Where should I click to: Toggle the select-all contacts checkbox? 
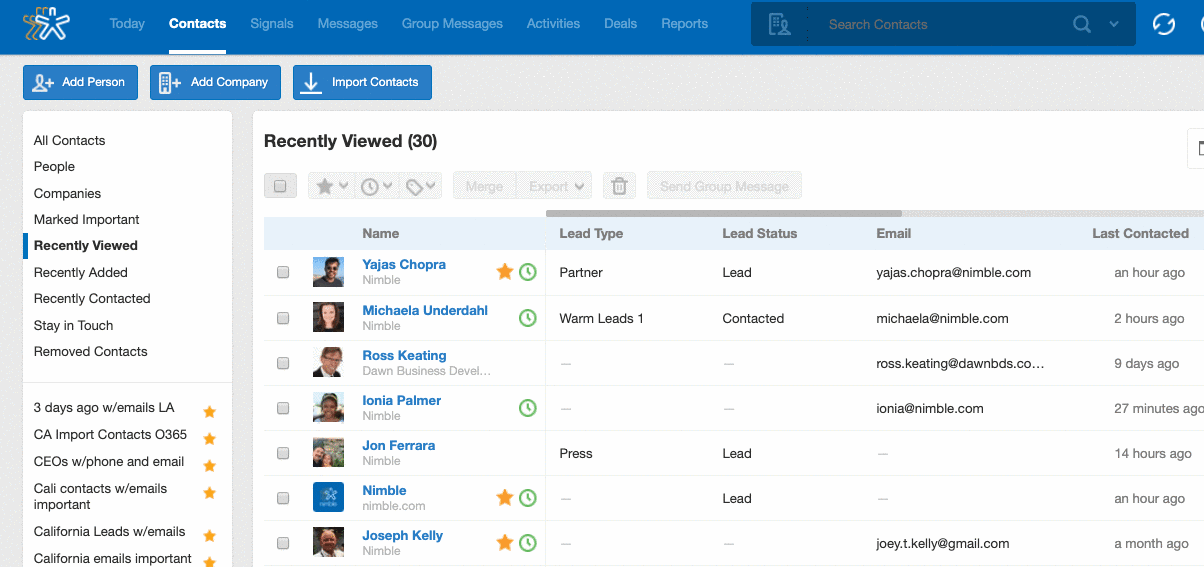pos(280,186)
